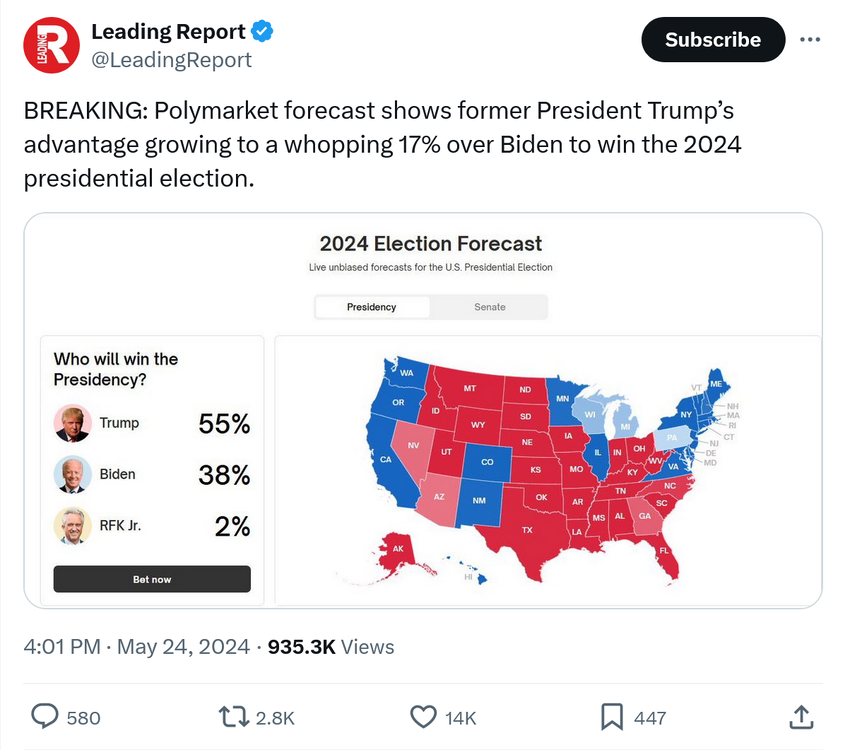The width and height of the screenshot is (845, 750).
Task: Click the Leading Report profile avatar
Action: [x=50, y=45]
